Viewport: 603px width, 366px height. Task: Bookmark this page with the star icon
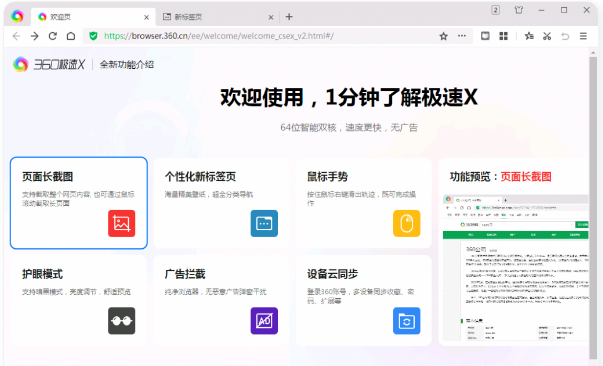click(443, 36)
